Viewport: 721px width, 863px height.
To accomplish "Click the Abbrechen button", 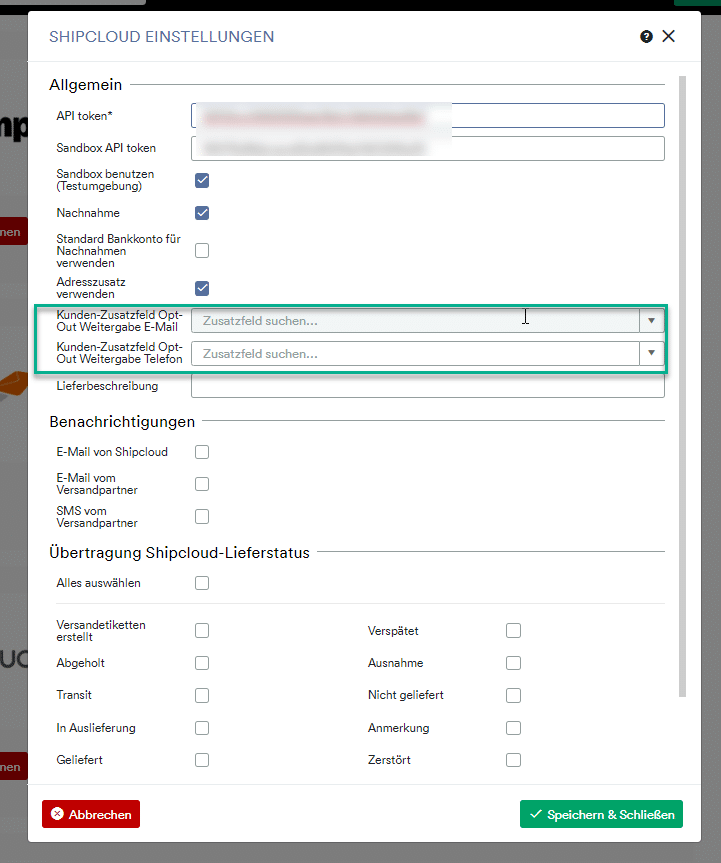I will (91, 814).
